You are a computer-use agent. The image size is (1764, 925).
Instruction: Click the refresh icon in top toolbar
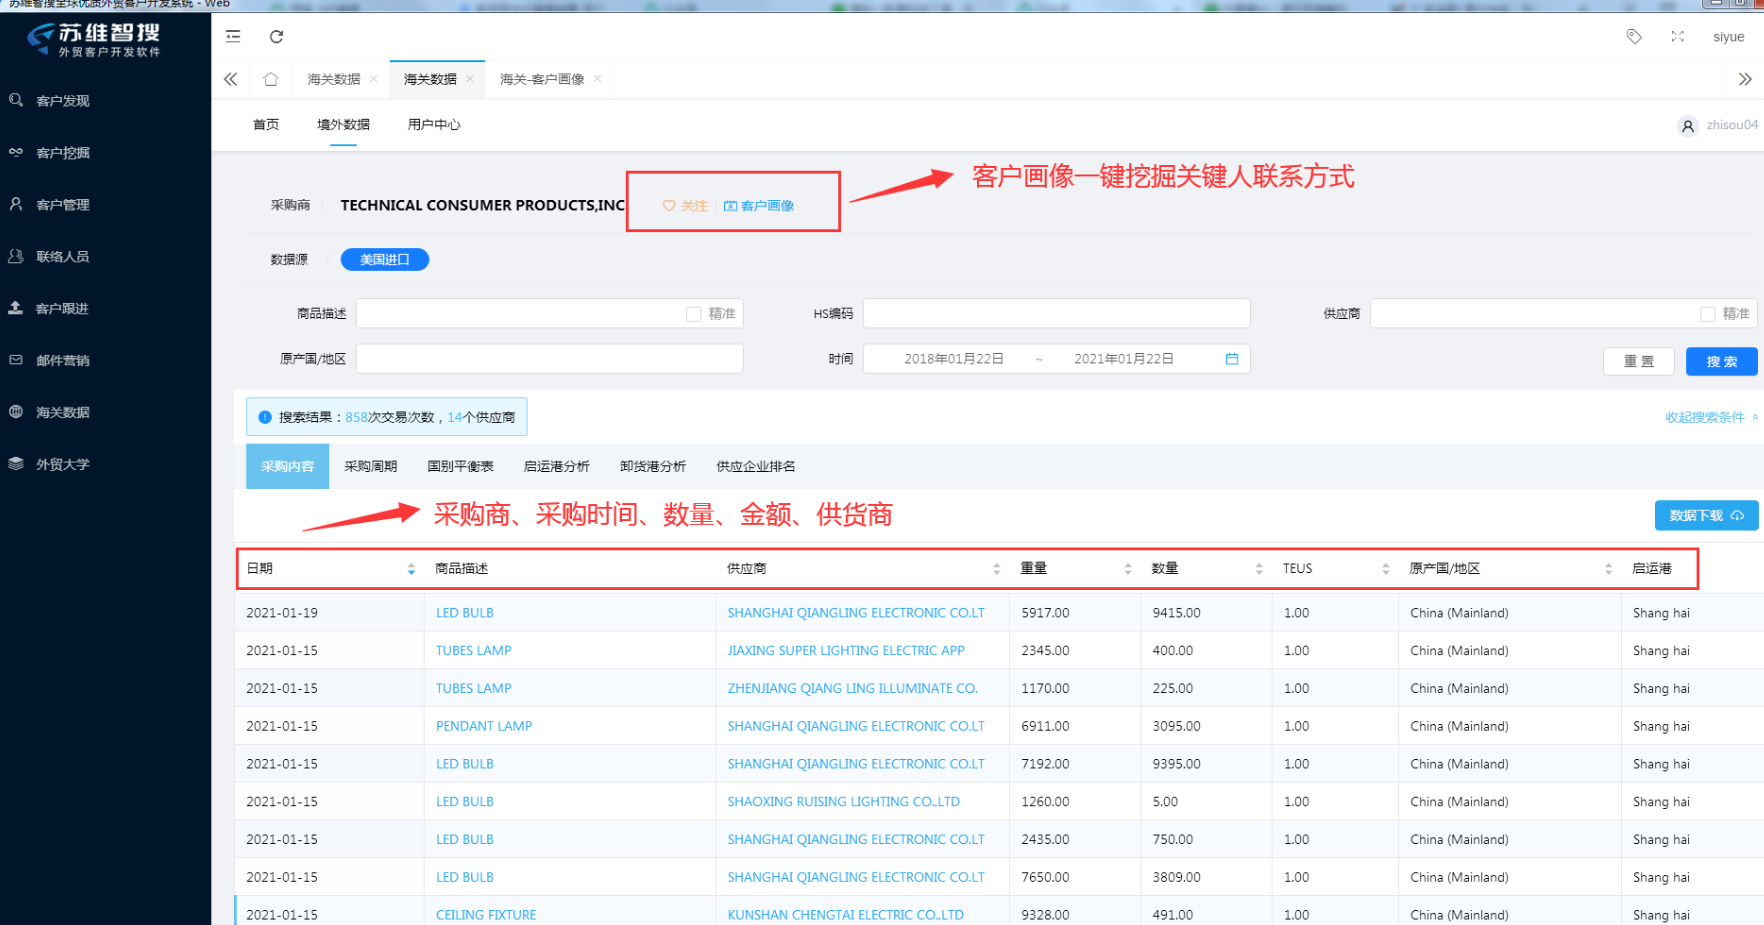click(277, 37)
